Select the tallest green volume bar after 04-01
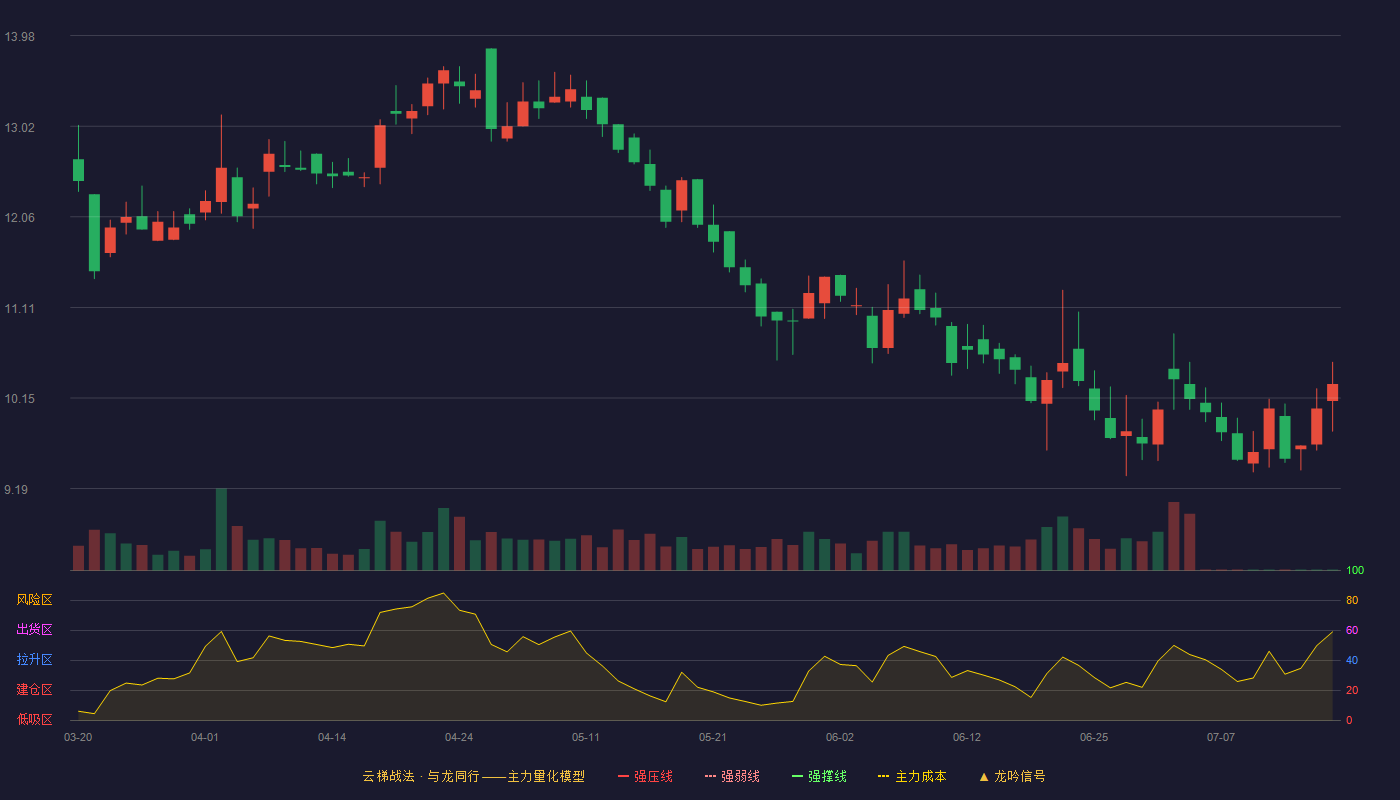The width and height of the screenshot is (1400, 800). pos(221,529)
